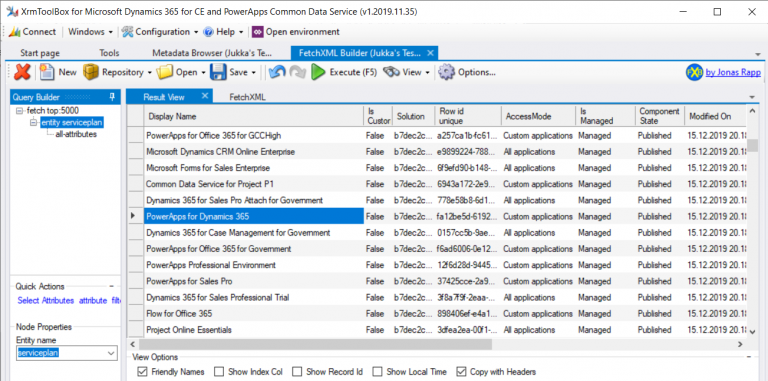Collapse the fetch top:5000 tree node
This screenshot has height=381, width=768.
point(20,111)
